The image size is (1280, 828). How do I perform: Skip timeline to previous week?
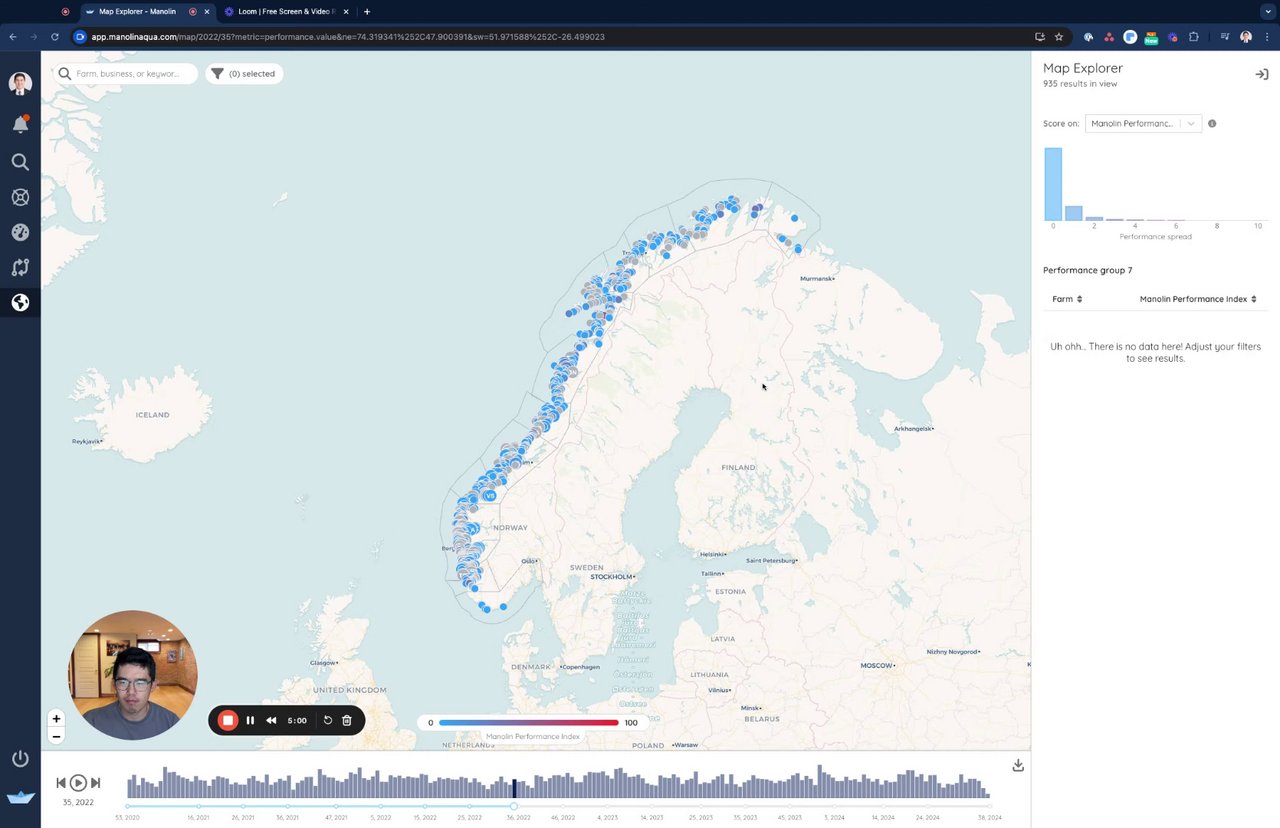pyautogui.click(x=61, y=783)
